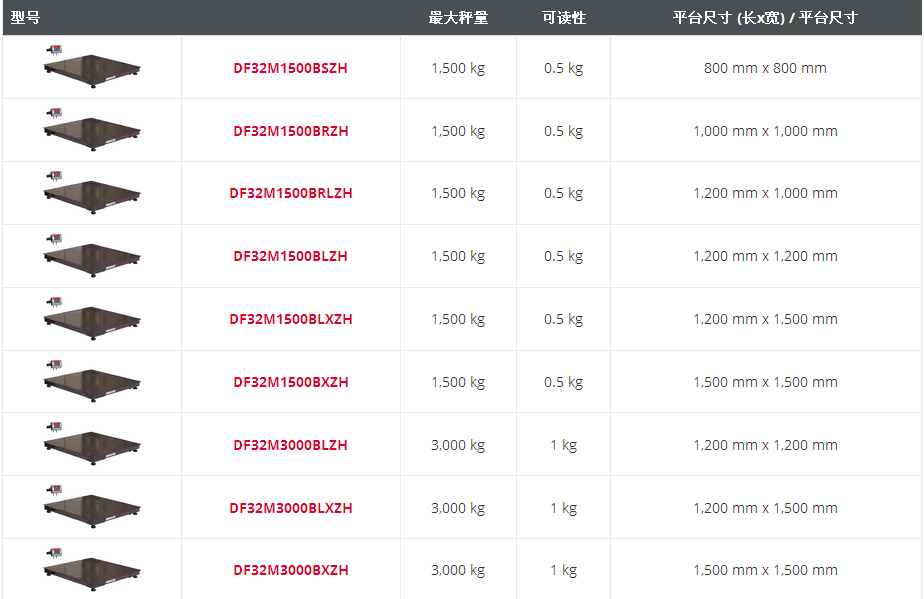This screenshot has height=599, width=924.
Task: Open the DF32M3000BLZH product link
Action: point(290,444)
